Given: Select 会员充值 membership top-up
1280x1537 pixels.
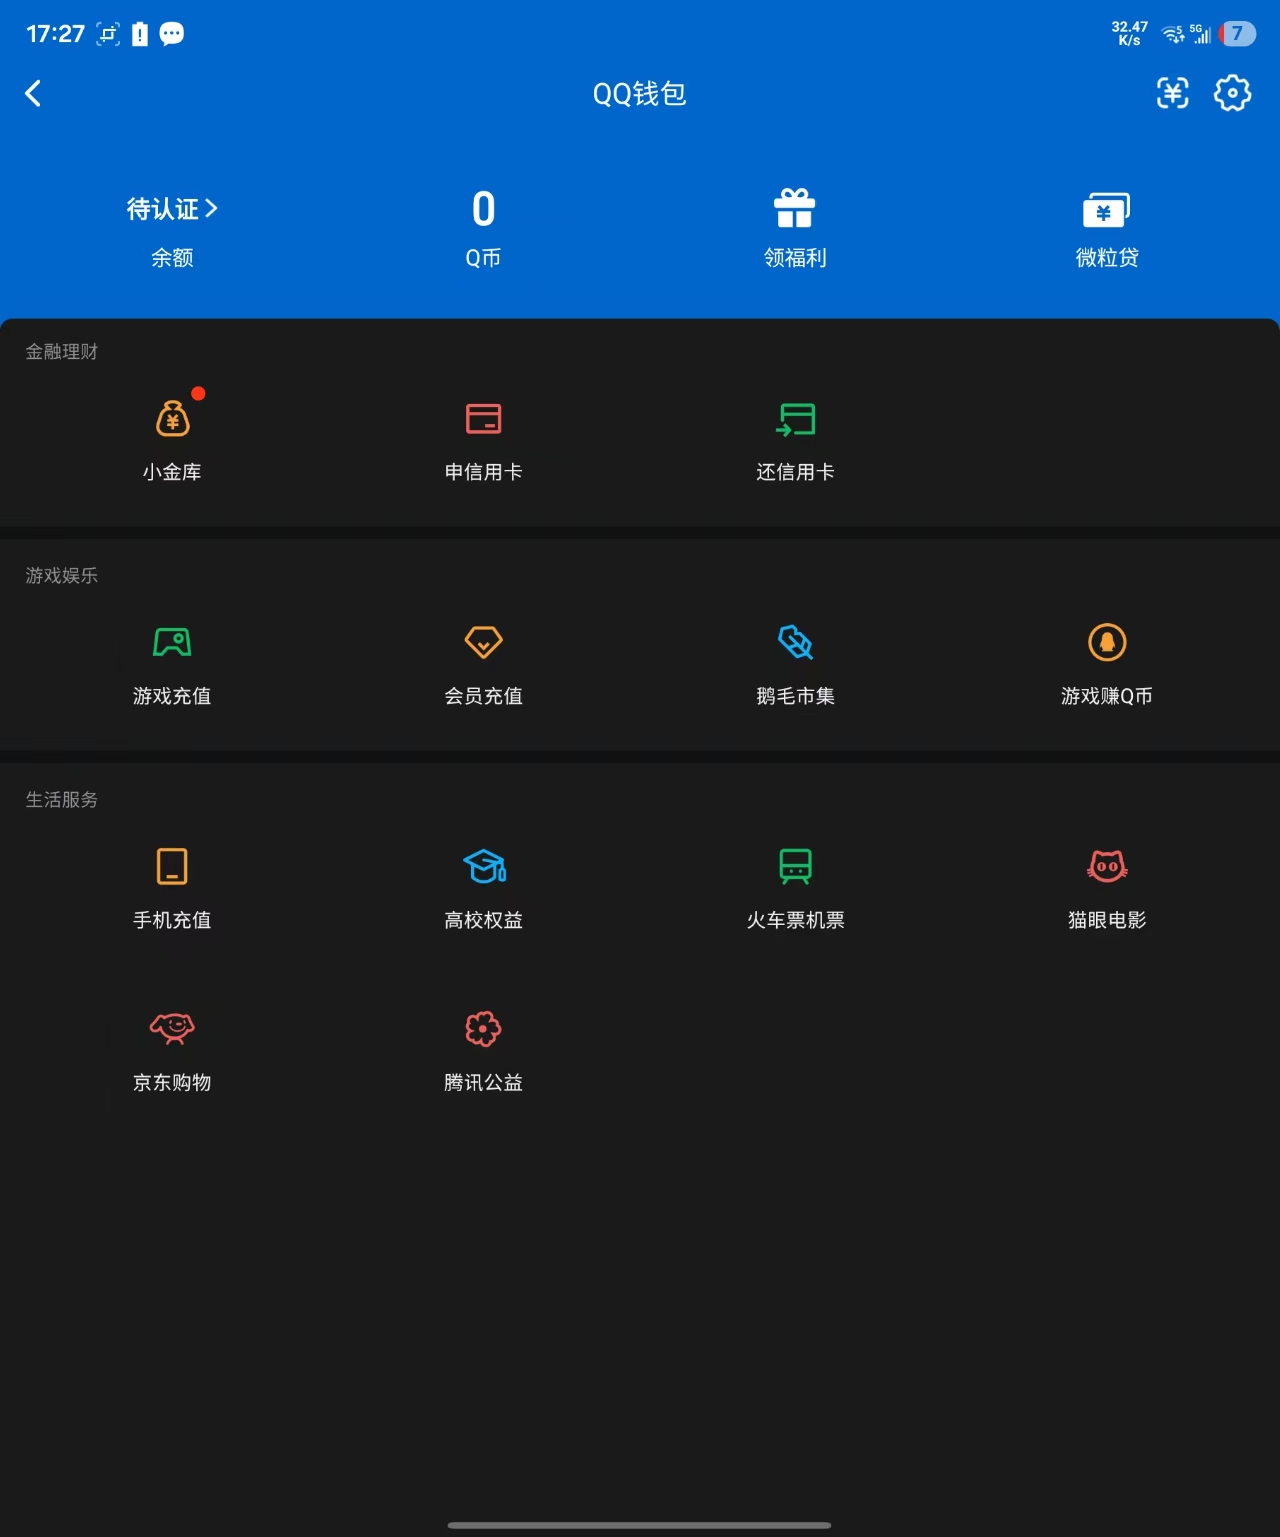Looking at the screenshot, I should [483, 660].
